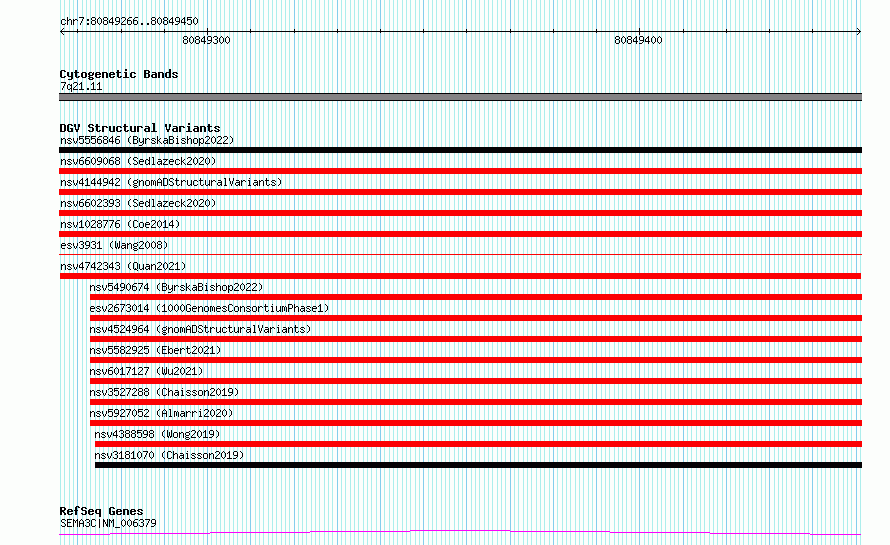Viewport: 890px width, 545px height.
Task: Click the red bar under nsv6017127
Action: pos(476,381)
